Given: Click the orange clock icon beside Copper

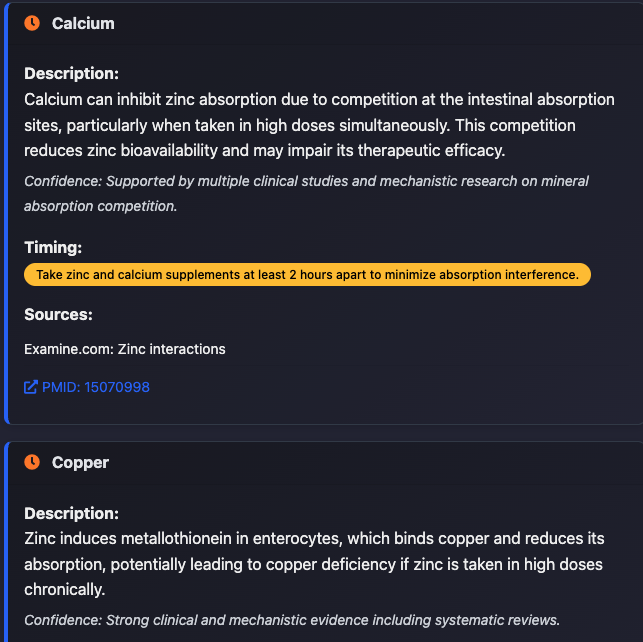Looking at the screenshot, I should (32, 462).
